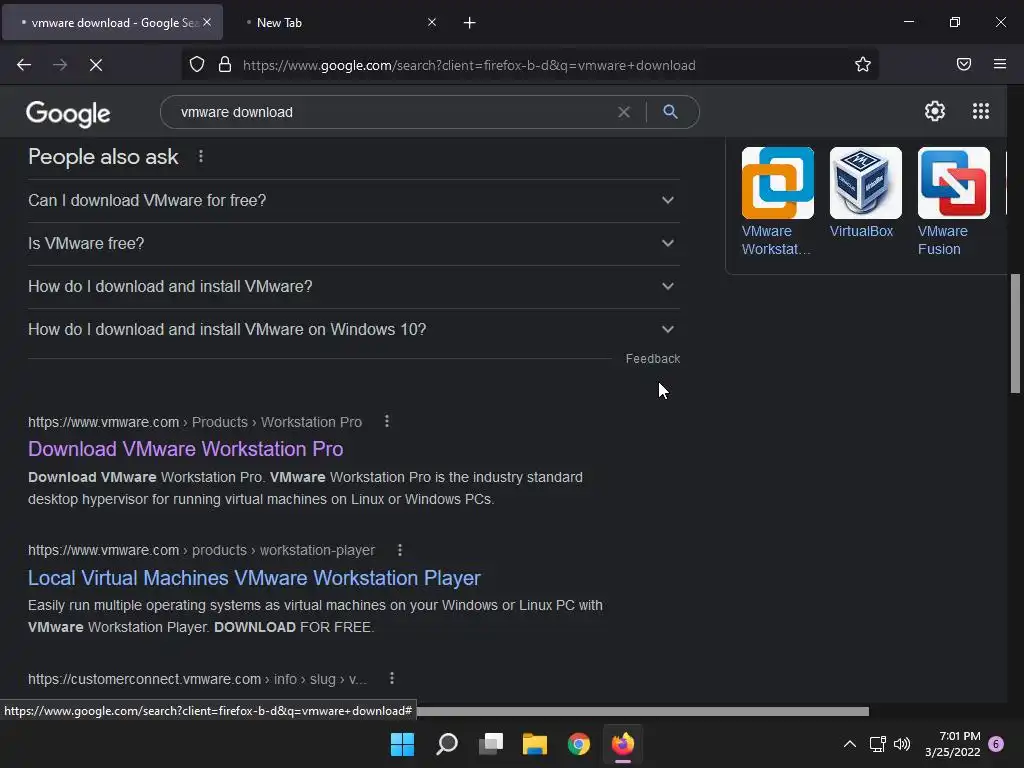
Task: Click the VMware Fusion text label
Action: 942,240
